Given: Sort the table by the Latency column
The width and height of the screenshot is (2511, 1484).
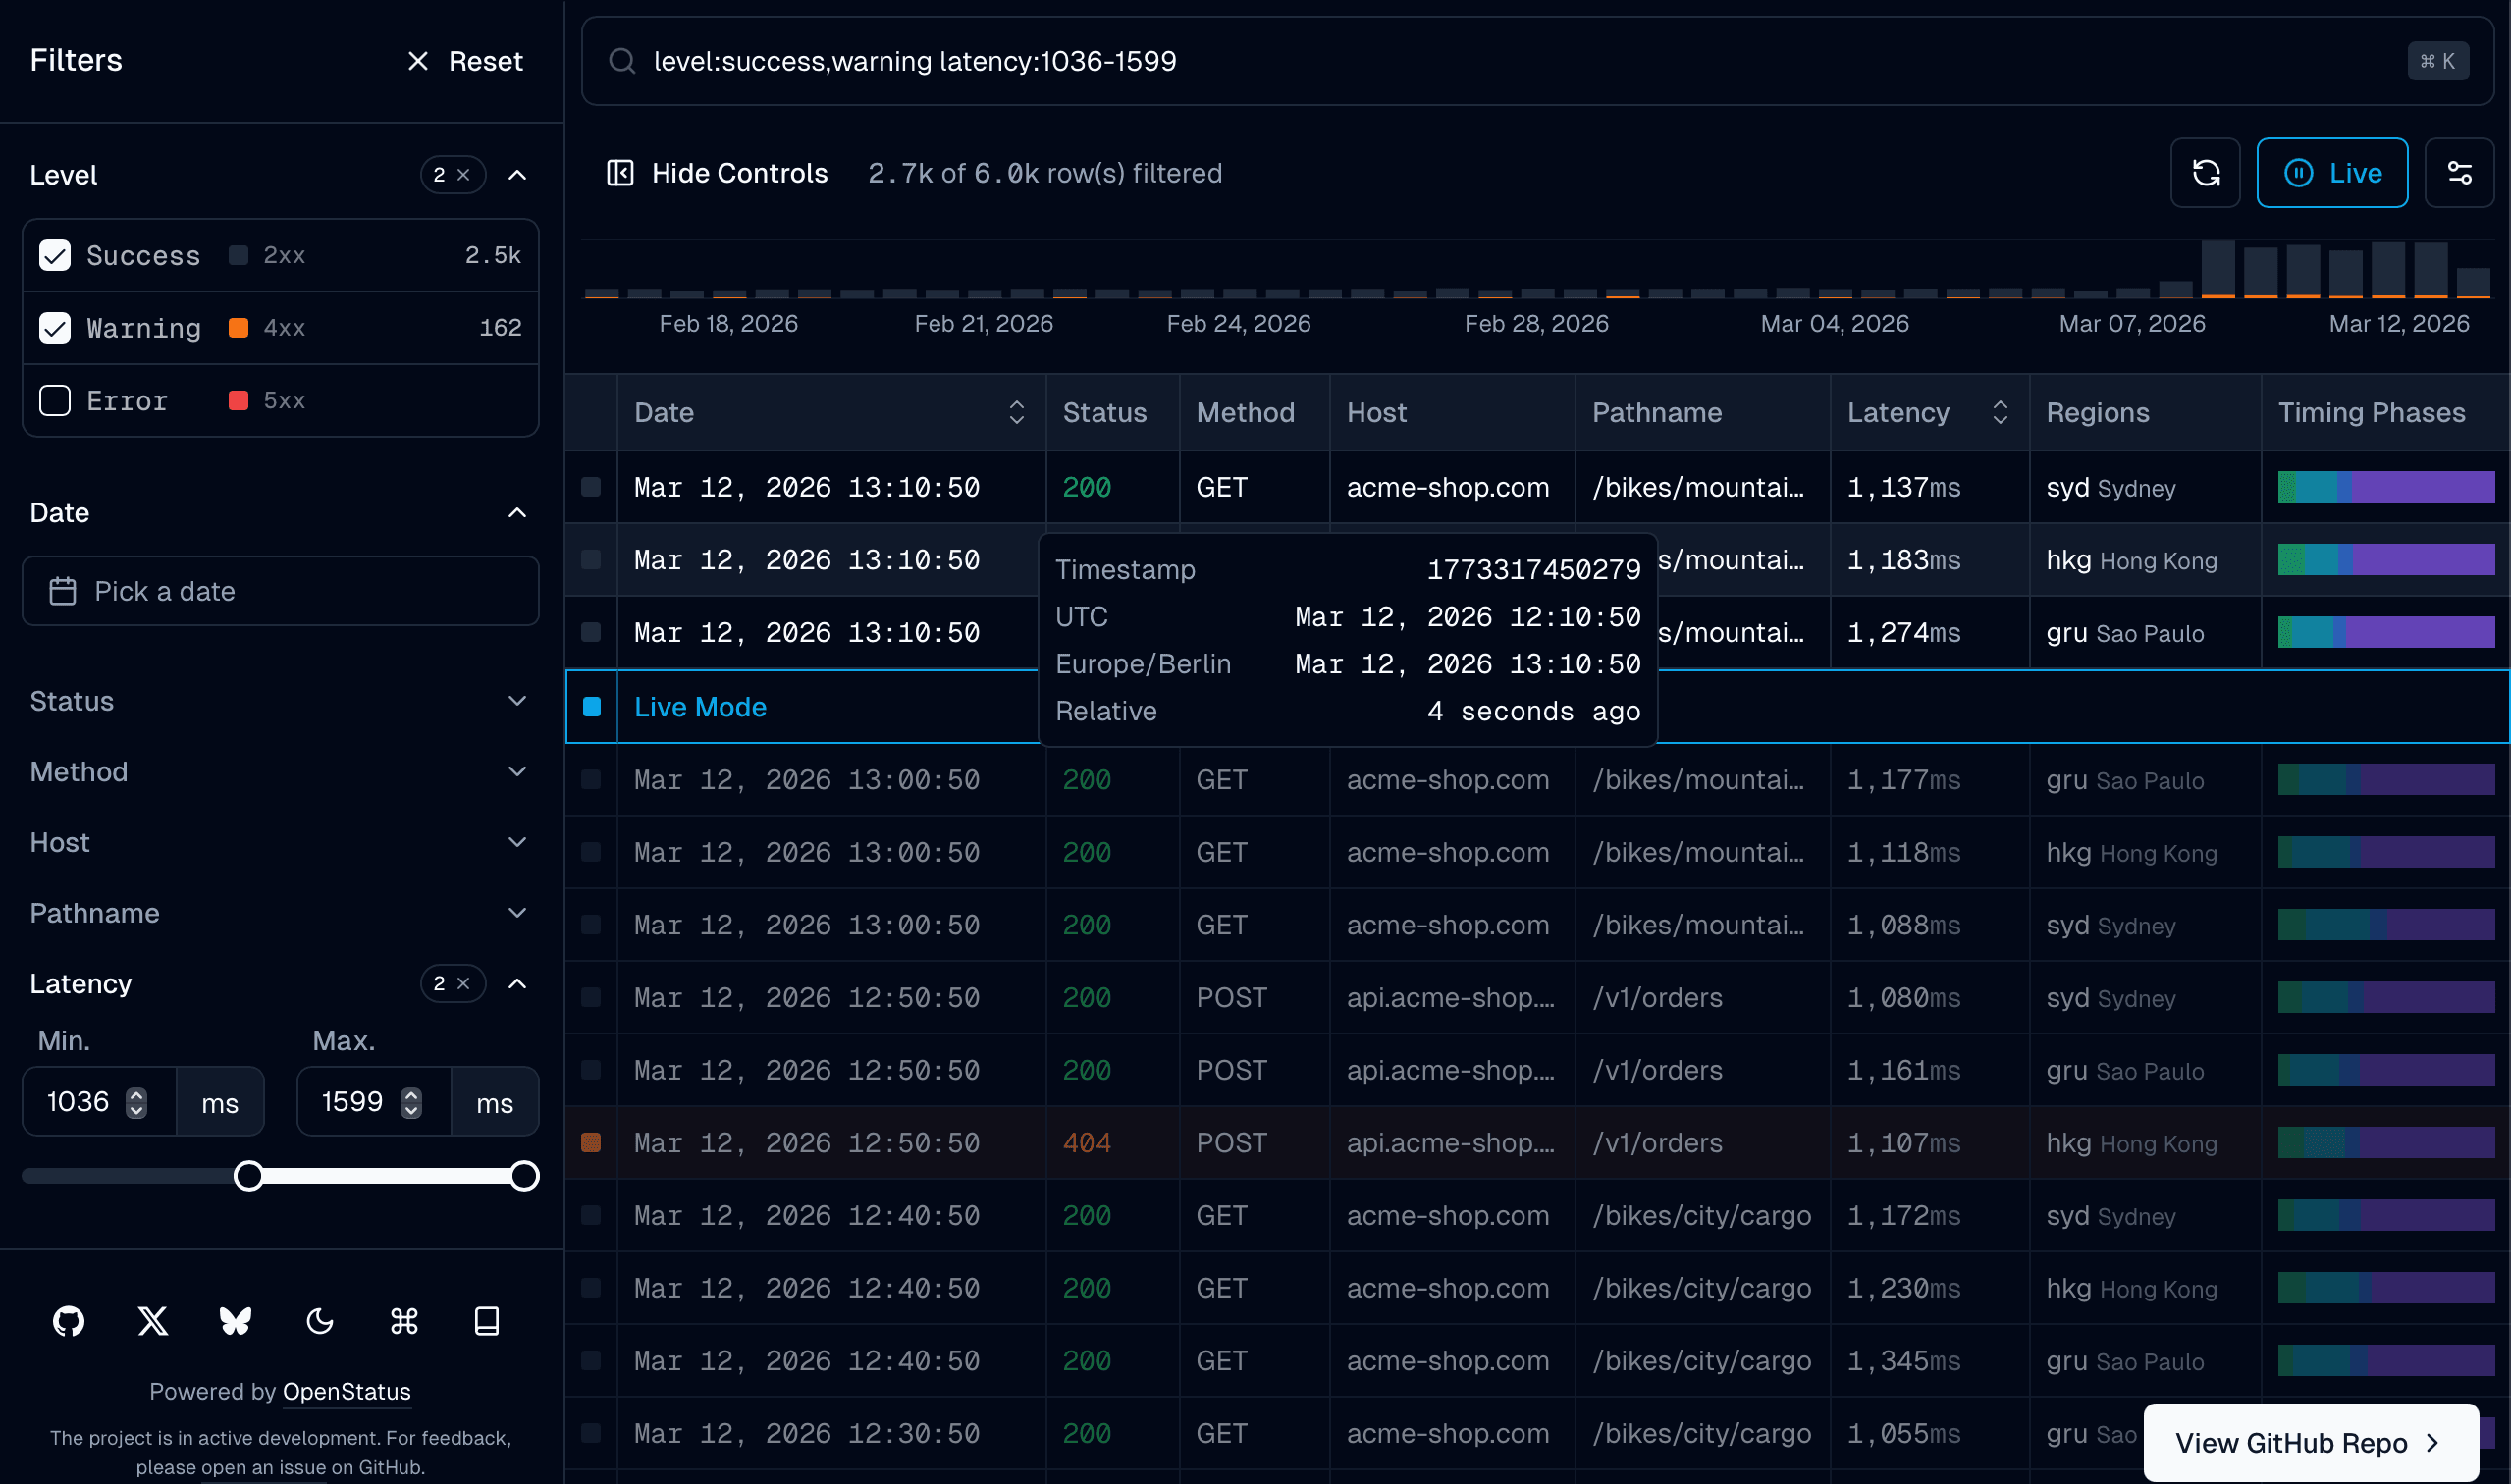Looking at the screenshot, I should click(1999, 412).
